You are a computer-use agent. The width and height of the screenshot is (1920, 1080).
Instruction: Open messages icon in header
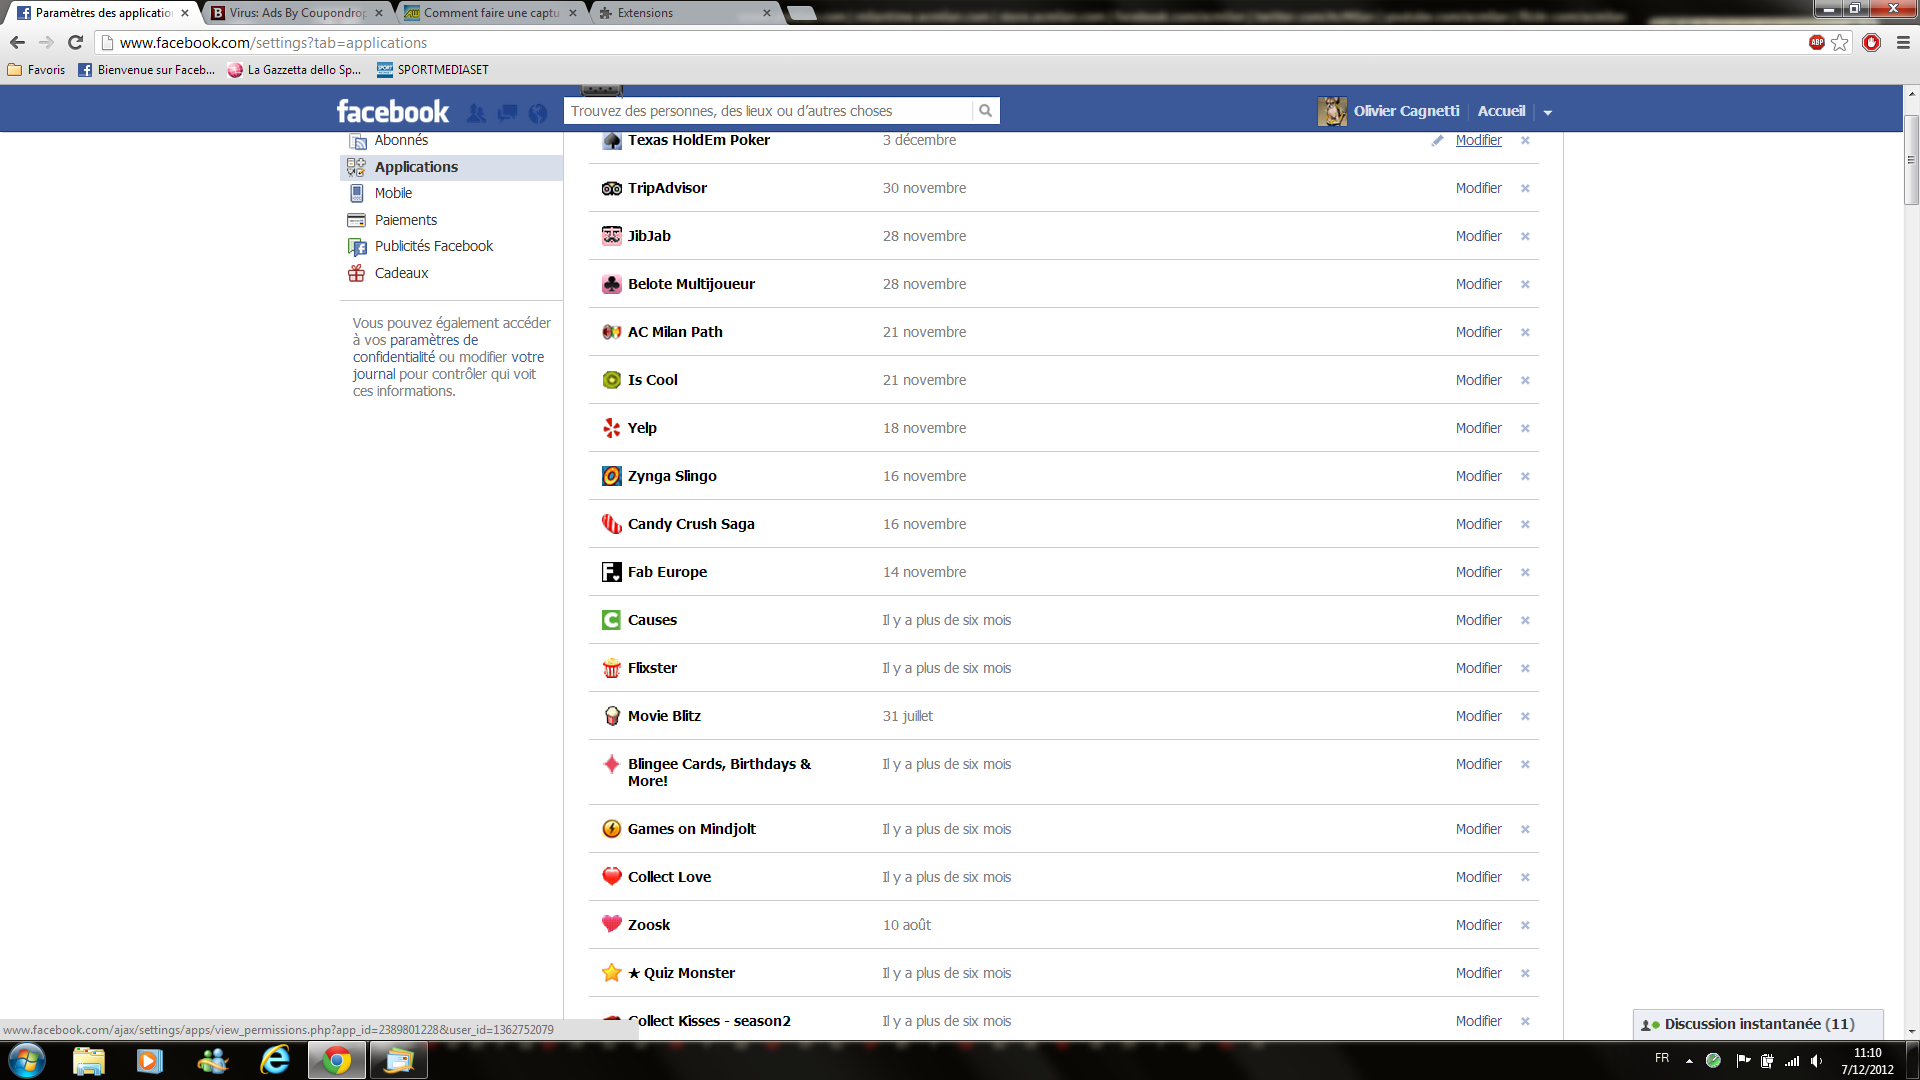point(508,113)
